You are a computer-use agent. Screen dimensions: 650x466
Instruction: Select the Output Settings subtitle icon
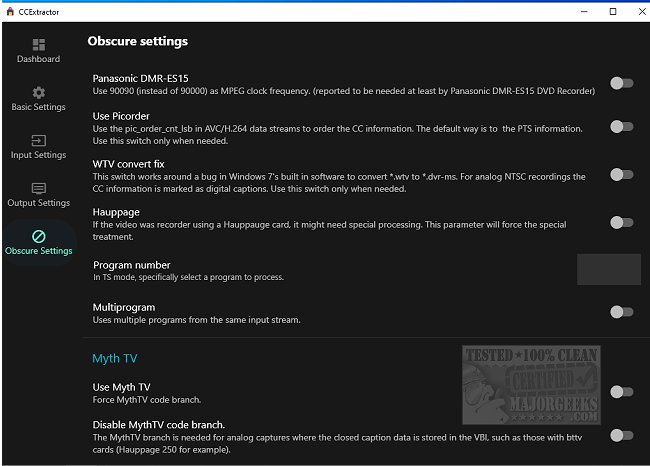(39, 189)
